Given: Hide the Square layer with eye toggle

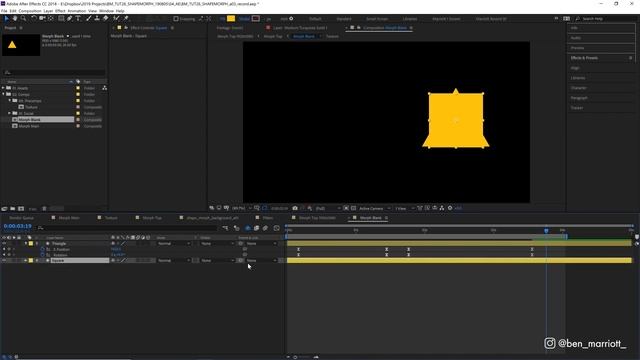Looking at the screenshot, I should (x=4, y=260).
